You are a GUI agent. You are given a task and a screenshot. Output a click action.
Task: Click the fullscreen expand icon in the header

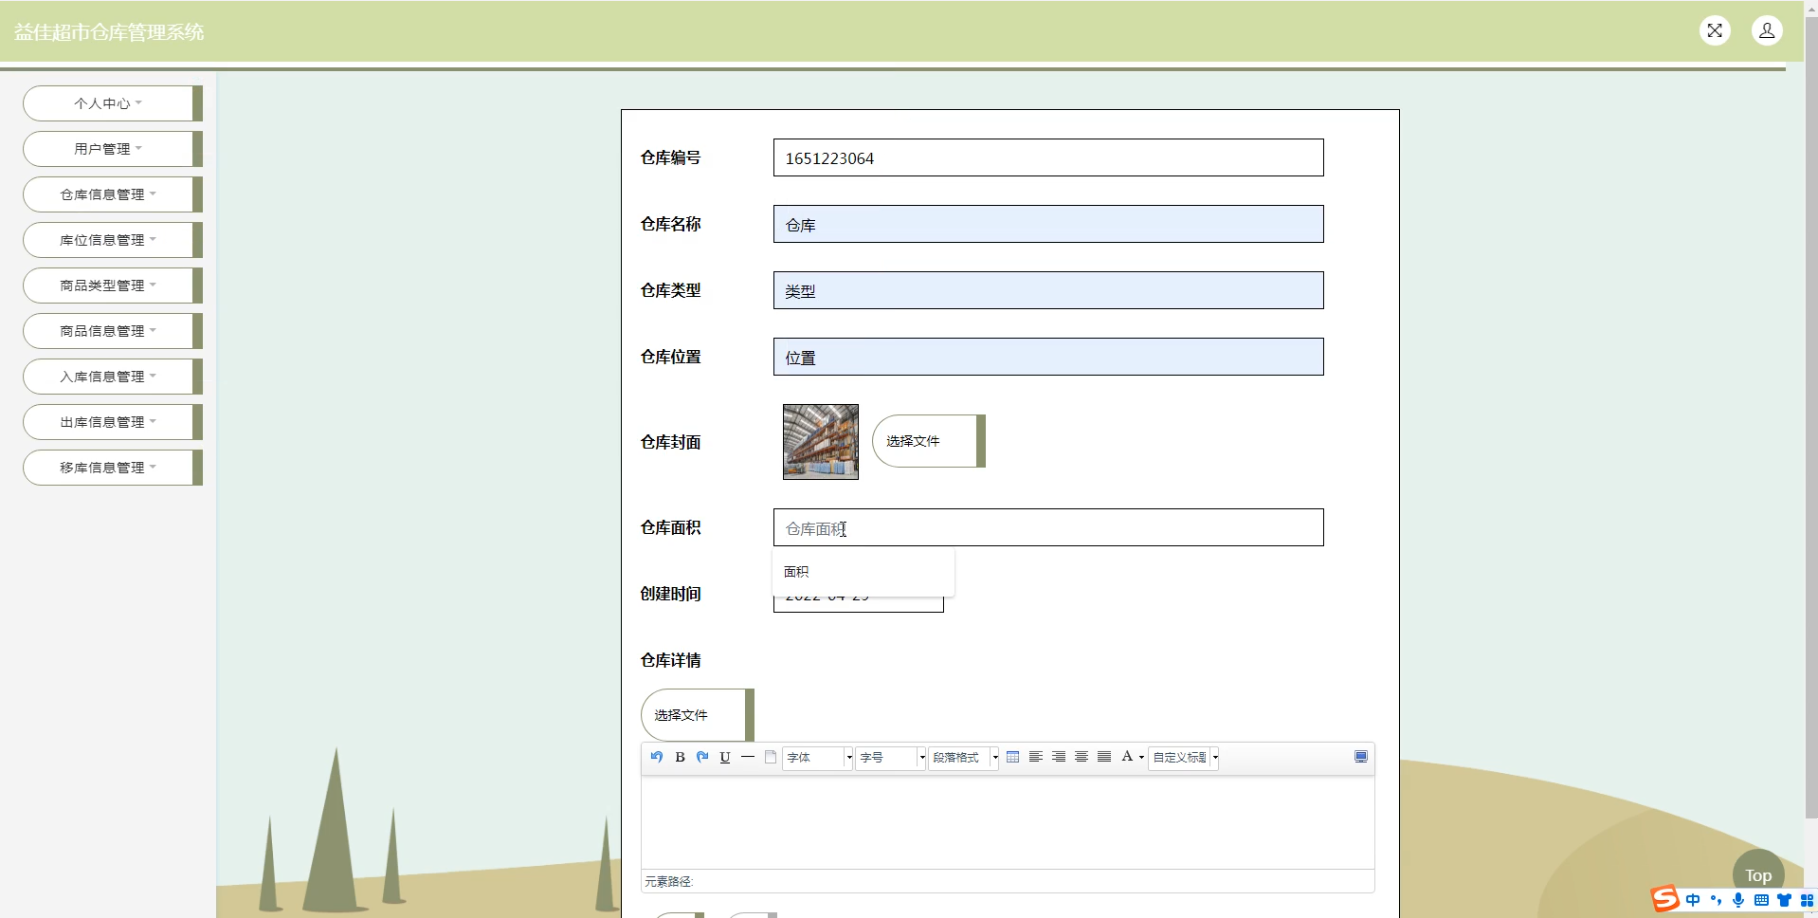coord(1715,31)
